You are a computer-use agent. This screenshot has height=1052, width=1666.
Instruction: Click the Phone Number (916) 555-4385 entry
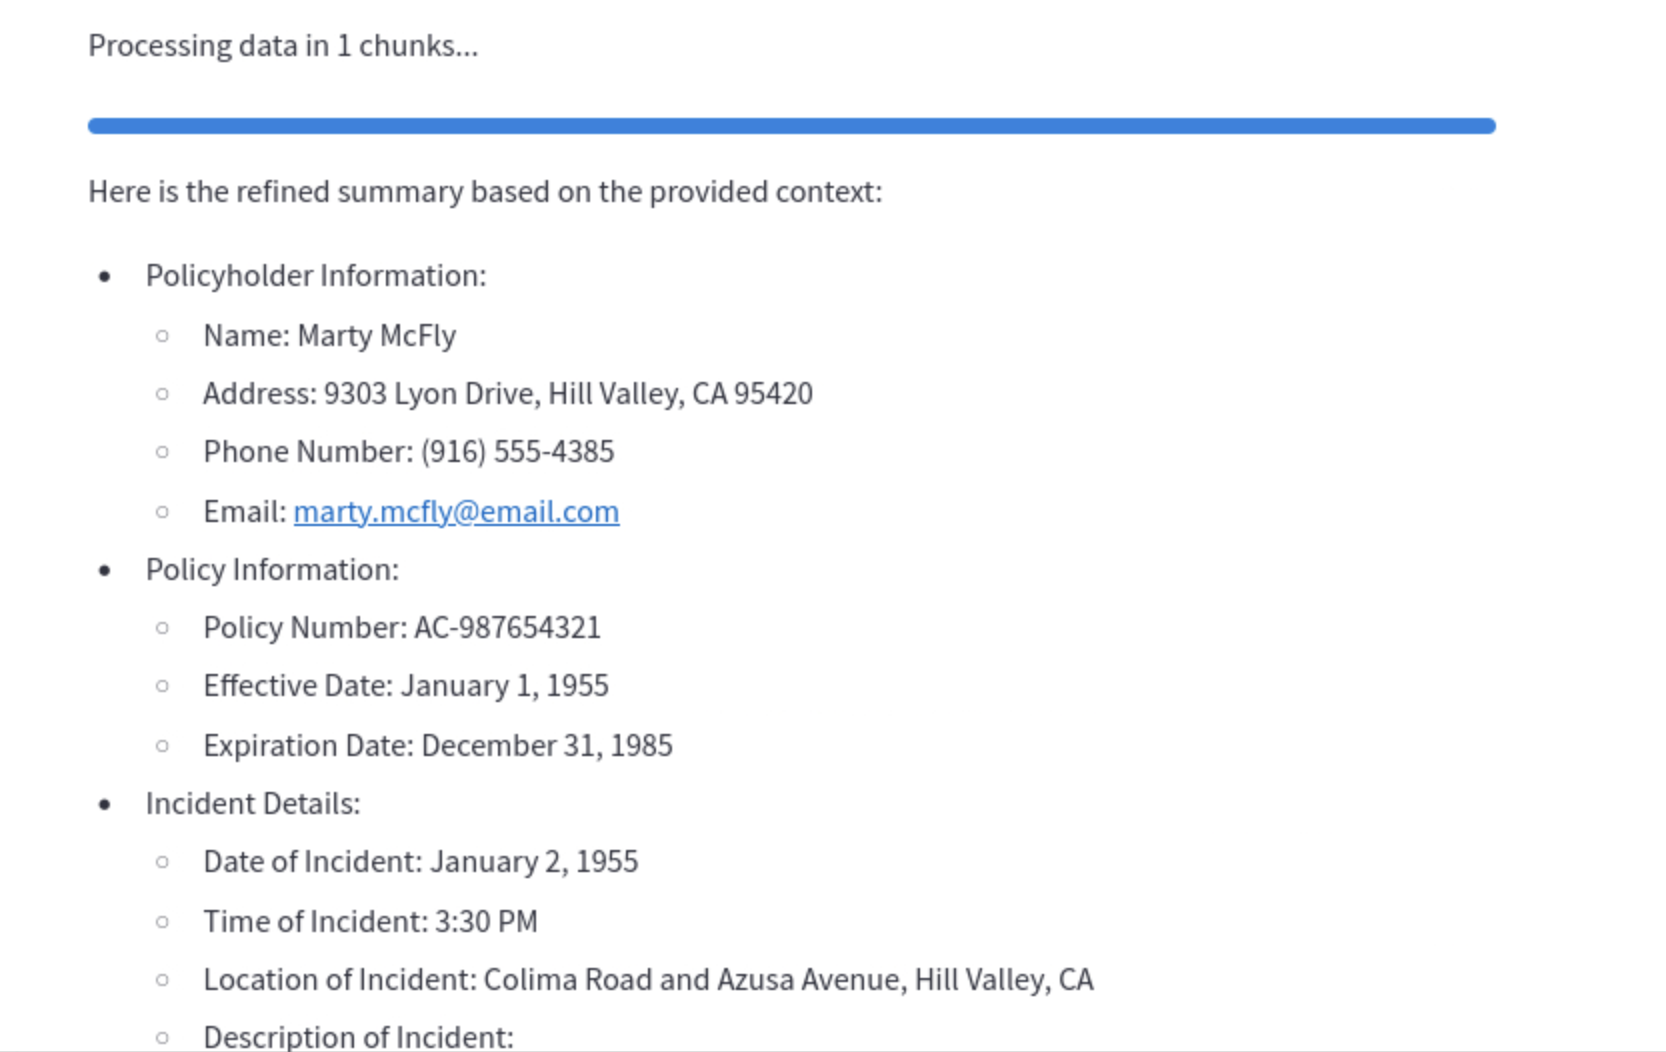point(408,451)
